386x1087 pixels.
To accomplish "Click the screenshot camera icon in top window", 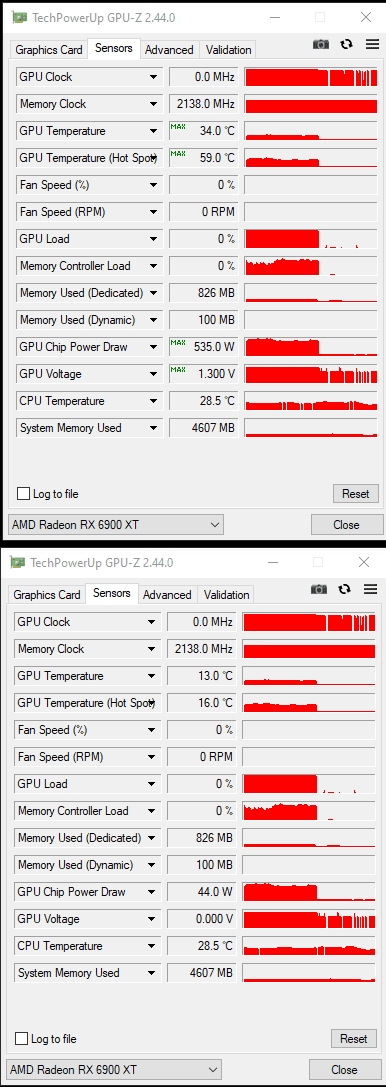I will pos(321,44).
